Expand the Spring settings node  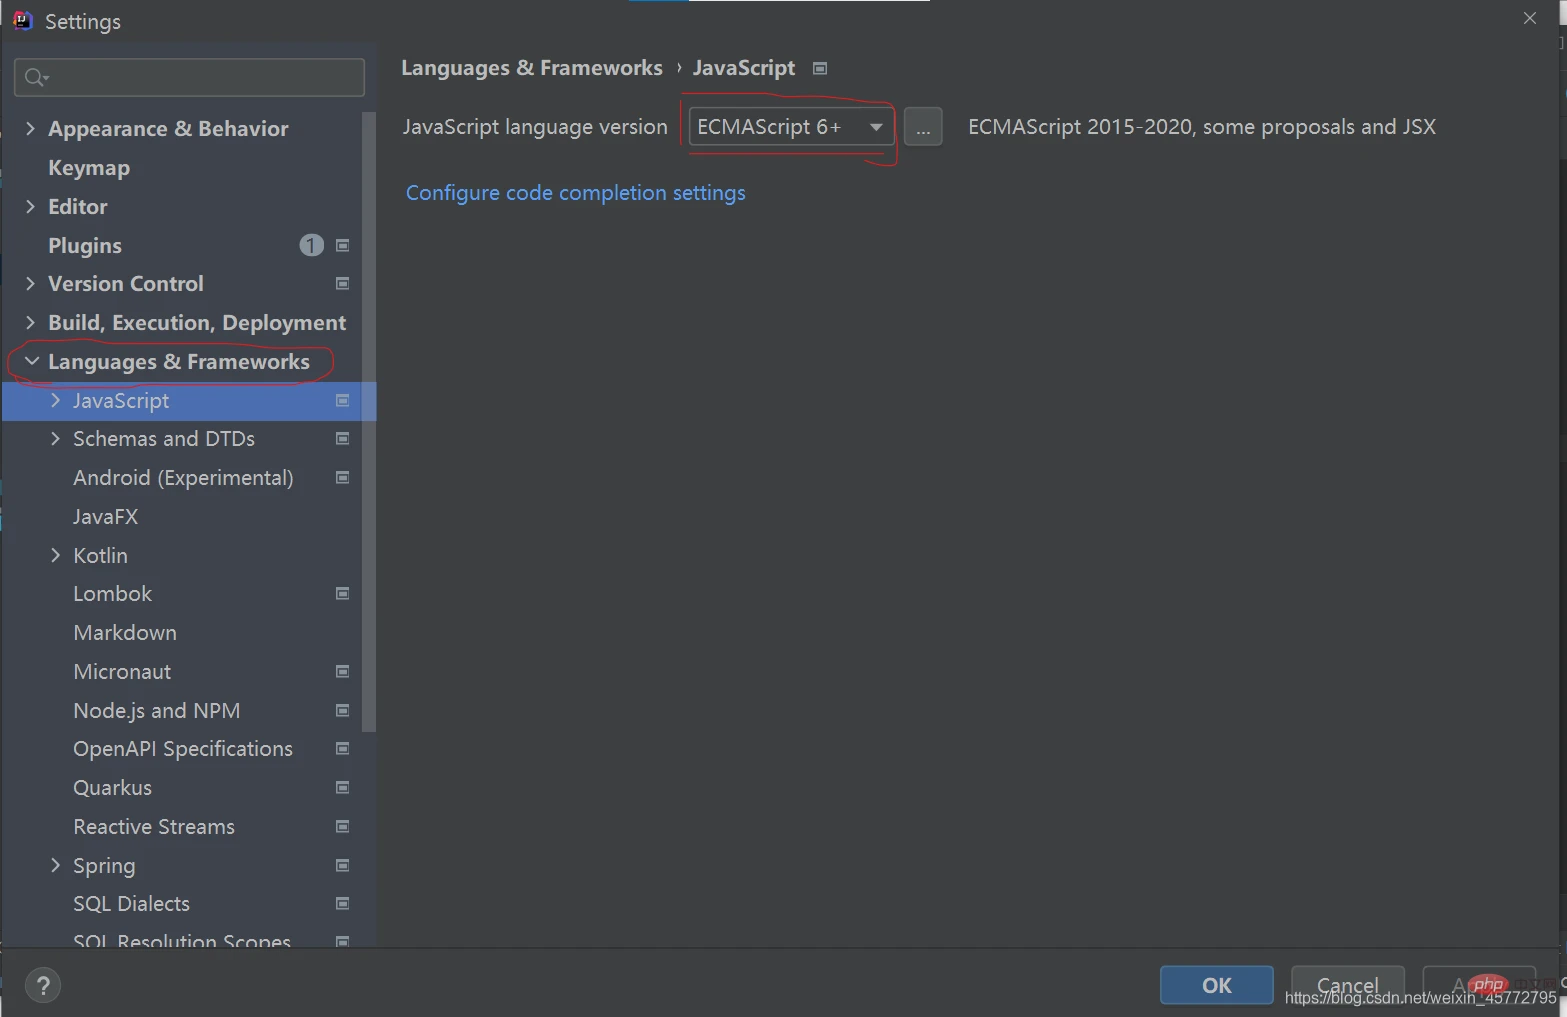coord(55,865)
